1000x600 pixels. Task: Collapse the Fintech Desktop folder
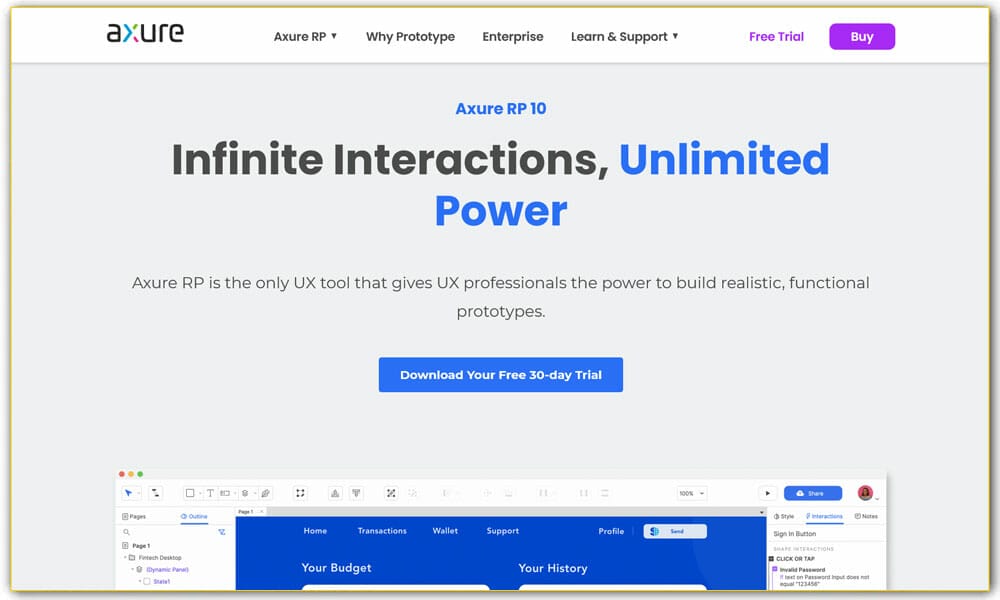tap(123, 557)
